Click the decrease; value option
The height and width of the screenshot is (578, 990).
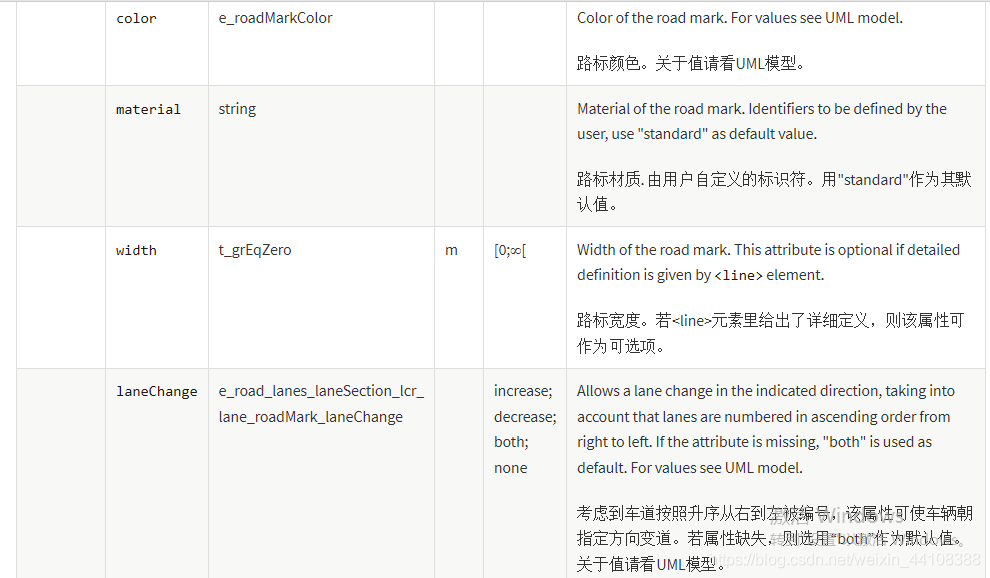point(525,417)
